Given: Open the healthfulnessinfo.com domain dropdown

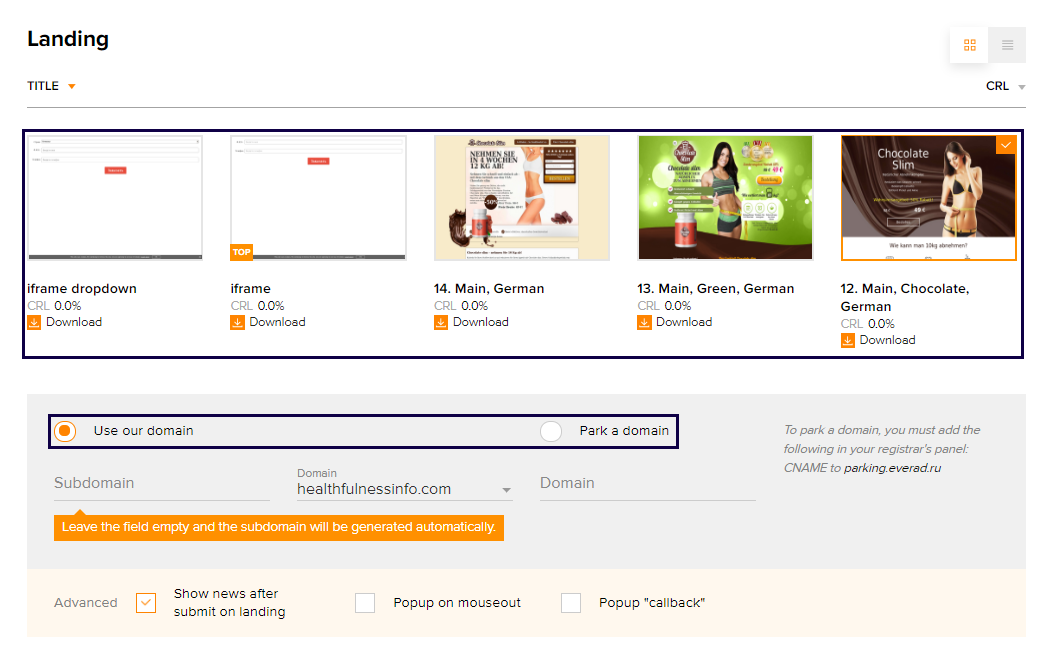Looking at the screenshot, I should 405,489.
